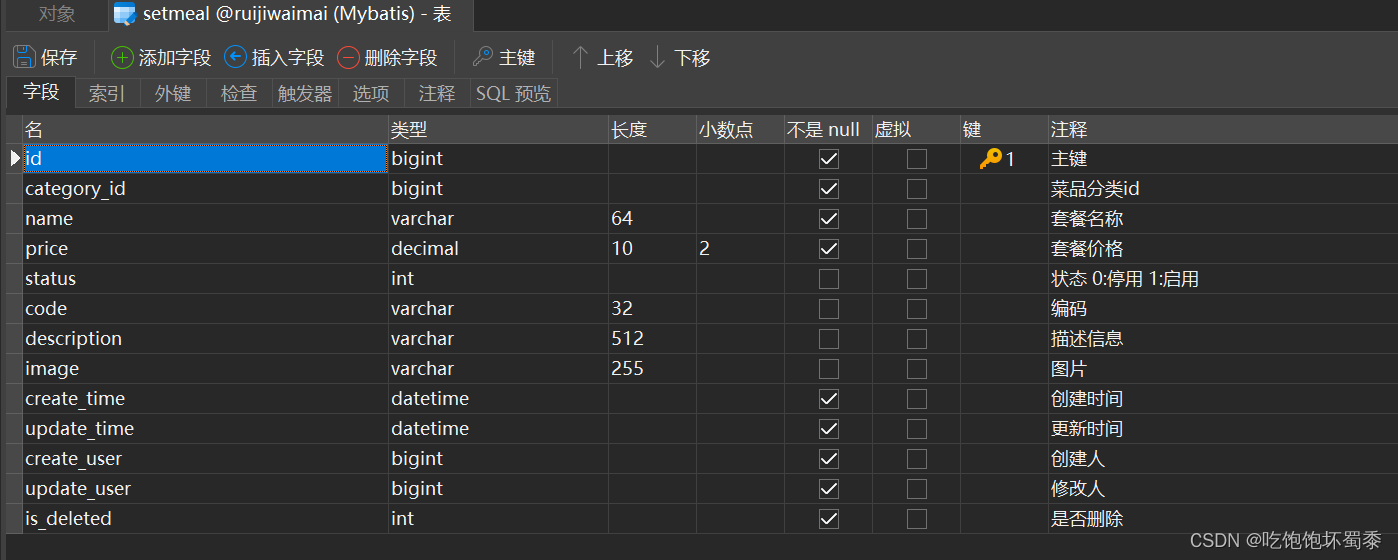Select the category_id field name cell
The height and width of the screenshot is (560, 1398).
coord(205,189)
